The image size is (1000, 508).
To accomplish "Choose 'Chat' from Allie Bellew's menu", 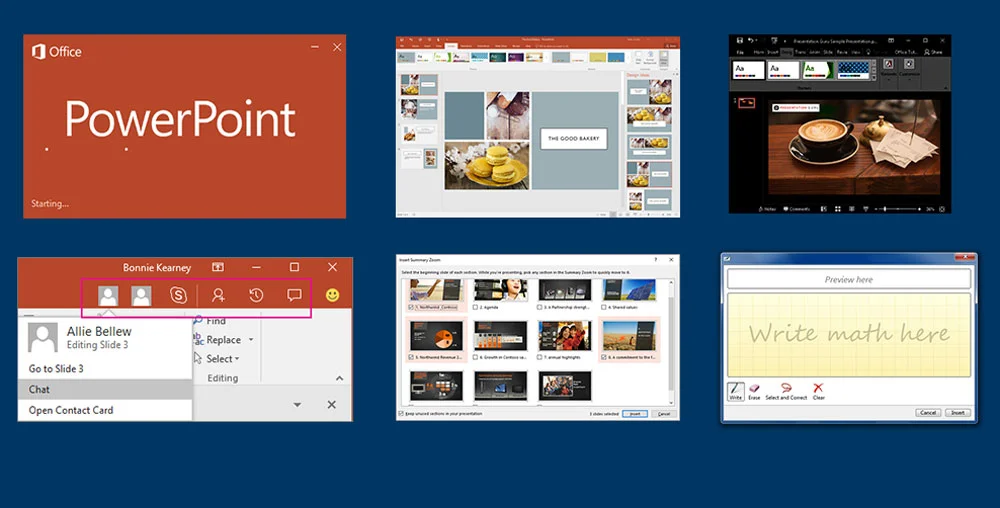I will 105,389.
